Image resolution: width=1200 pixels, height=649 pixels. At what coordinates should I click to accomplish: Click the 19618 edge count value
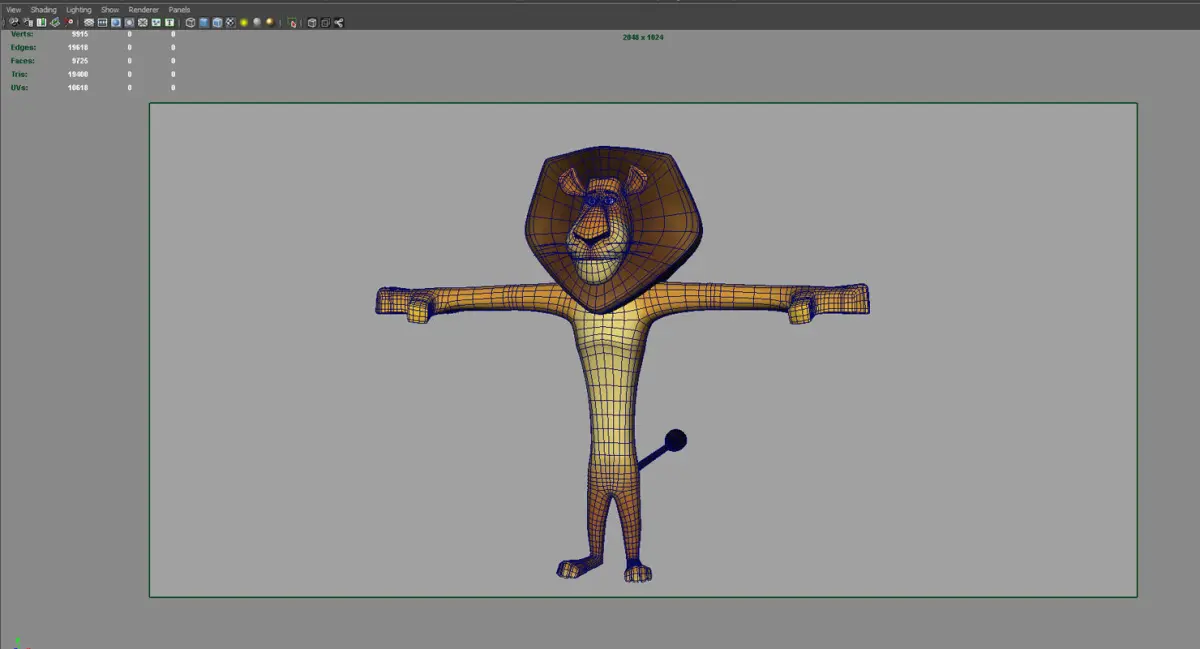coord(78,47)
